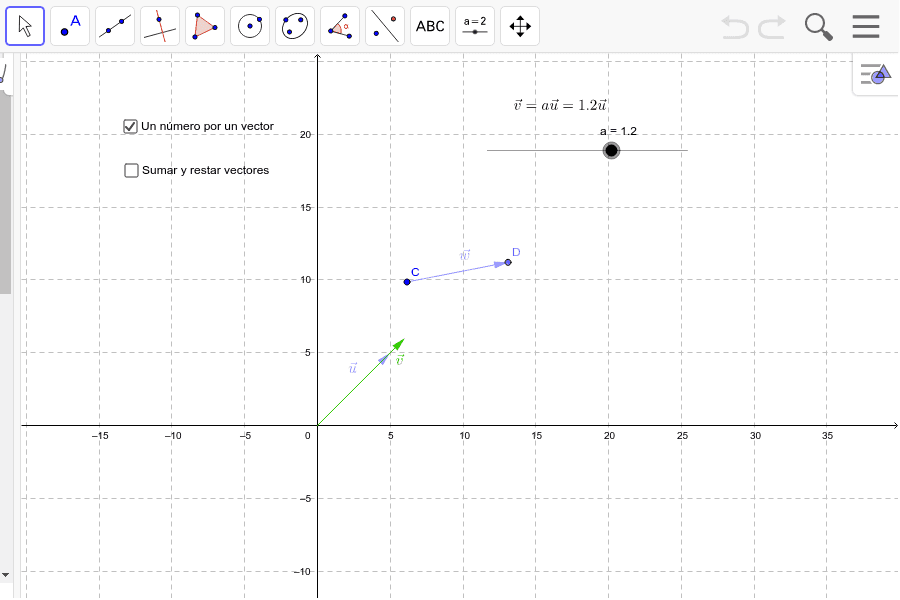Screen dimensions: 900x600
Task: Choose the Angle measurement tool
Action: [x=340, y=26]
